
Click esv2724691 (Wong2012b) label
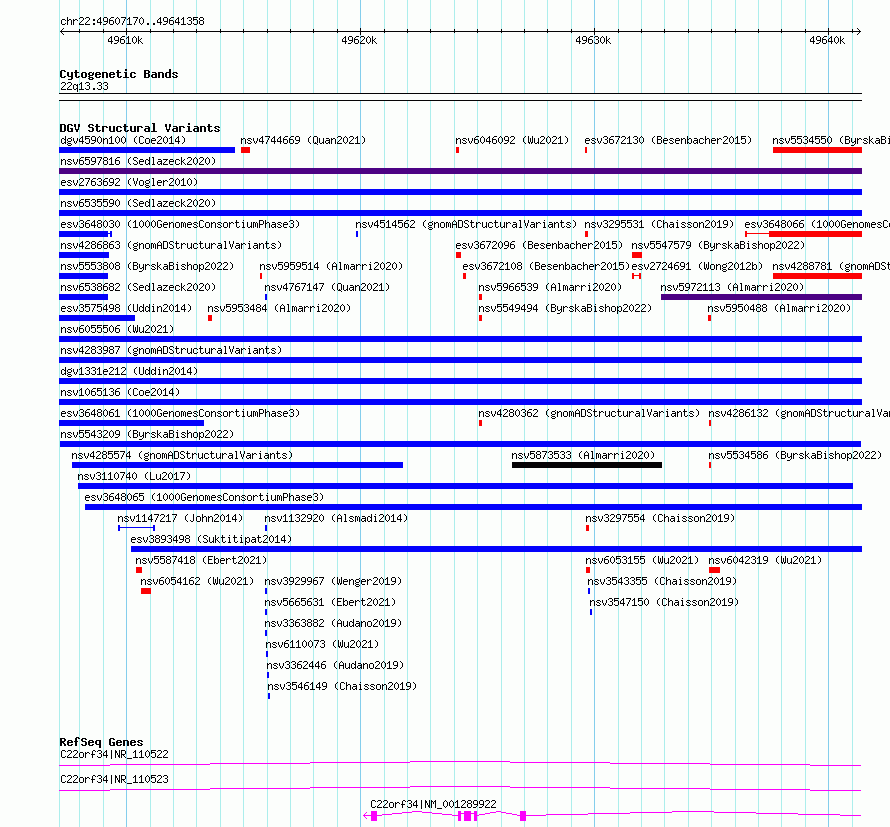point(697,266)
